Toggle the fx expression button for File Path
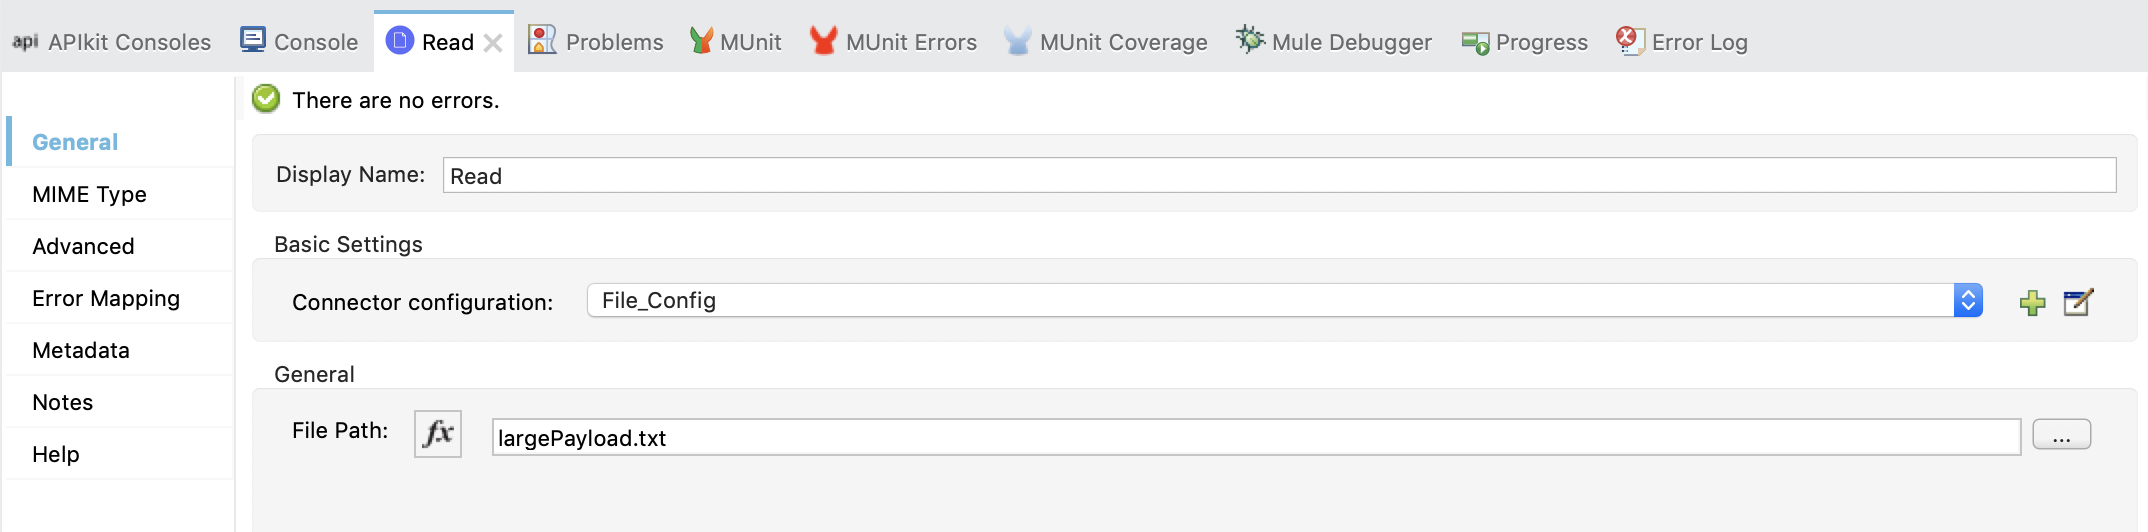This screenshot has height=532, width=2148. (x=438, y=434)
